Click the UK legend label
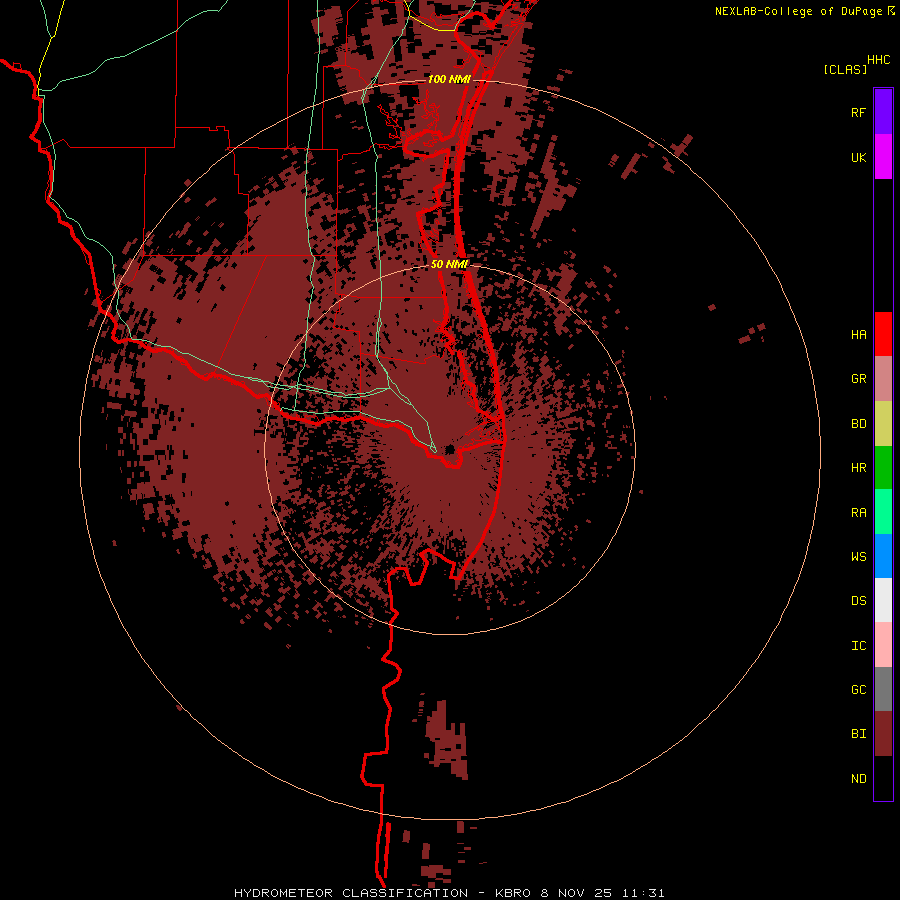This screenshot has height=900, width=900. [858, 158]
